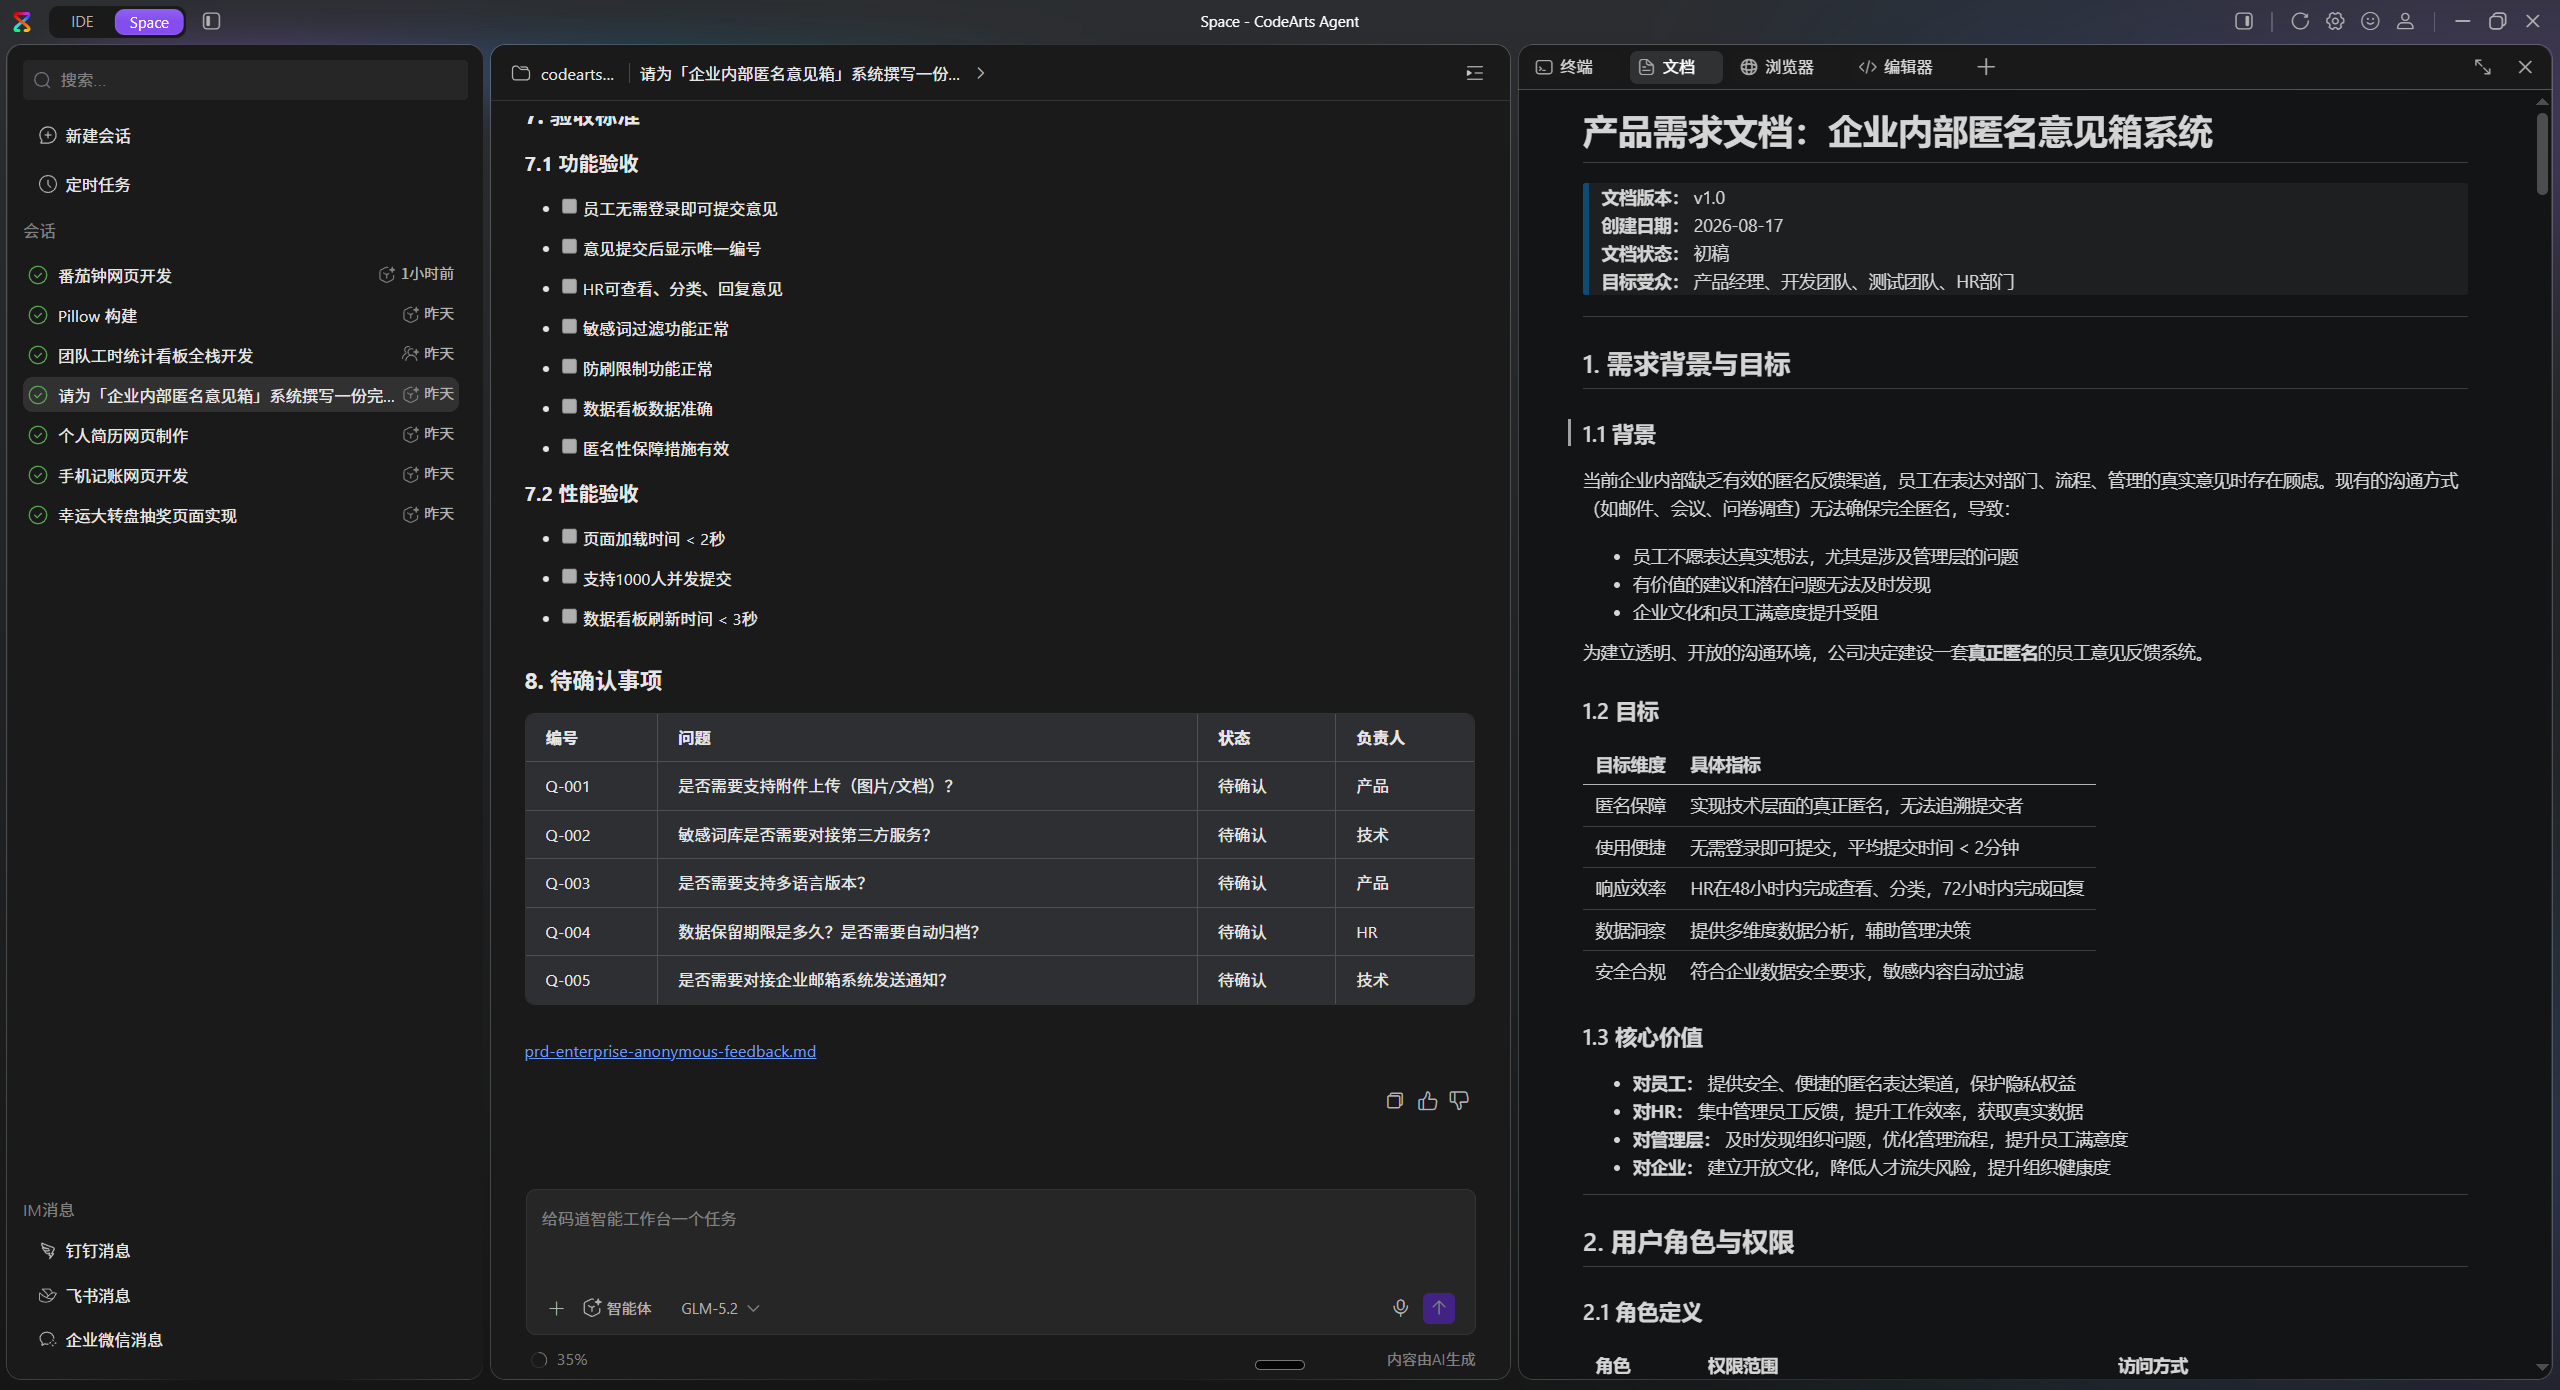
Task: Open the 智能体 agent selector
Action: pyautogui.click(x=617, y=1308)
